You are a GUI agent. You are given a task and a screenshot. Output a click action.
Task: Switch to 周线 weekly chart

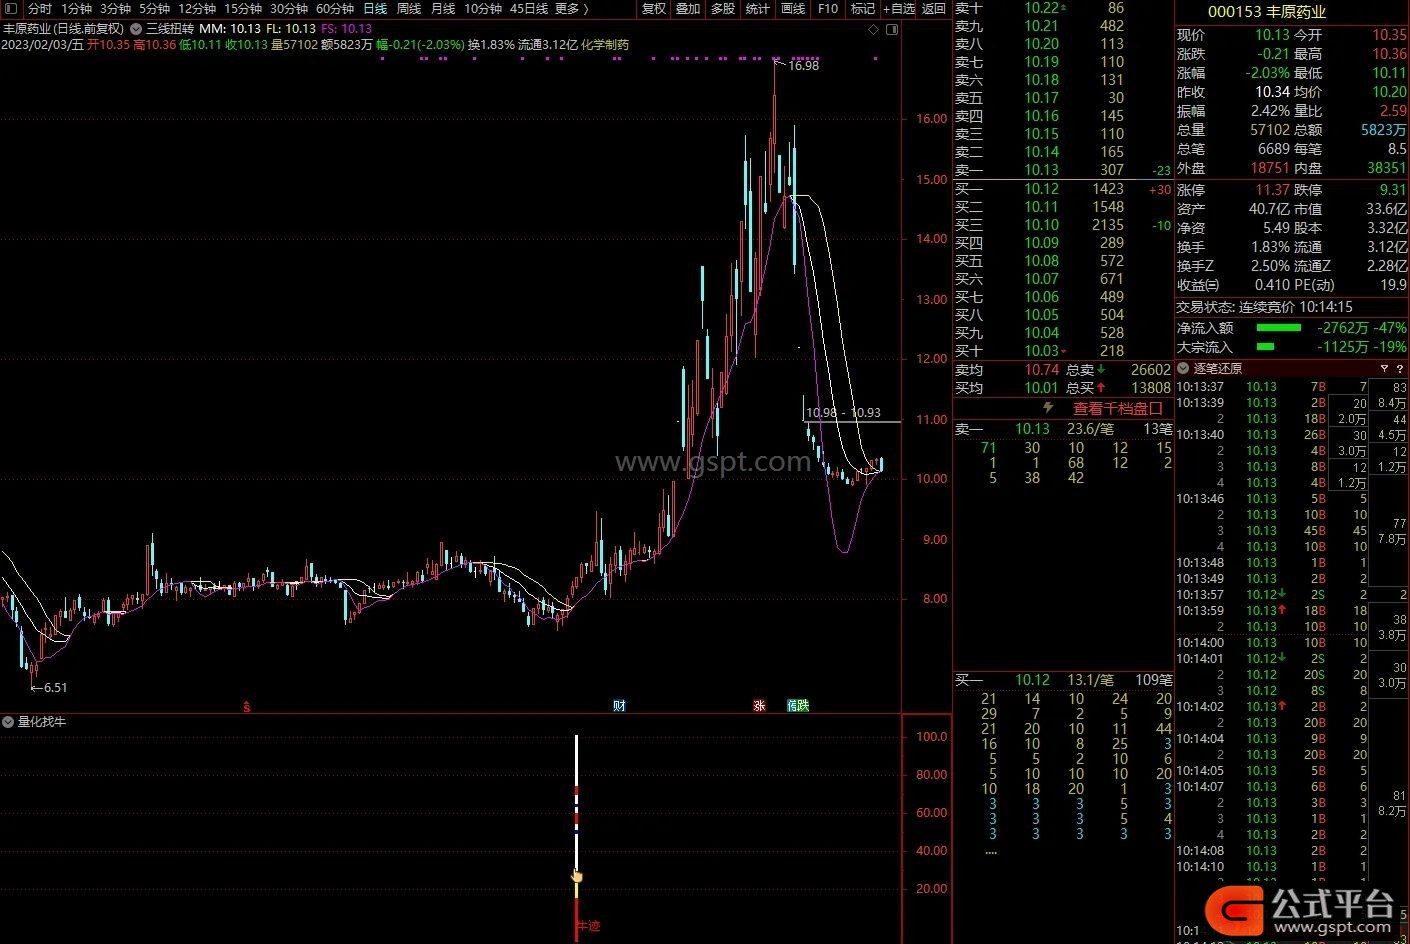(409, 8)
